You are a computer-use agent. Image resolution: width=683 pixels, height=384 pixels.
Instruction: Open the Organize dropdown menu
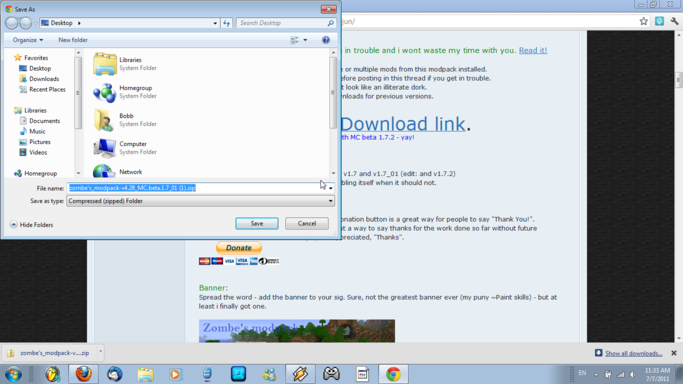(28, 40)
